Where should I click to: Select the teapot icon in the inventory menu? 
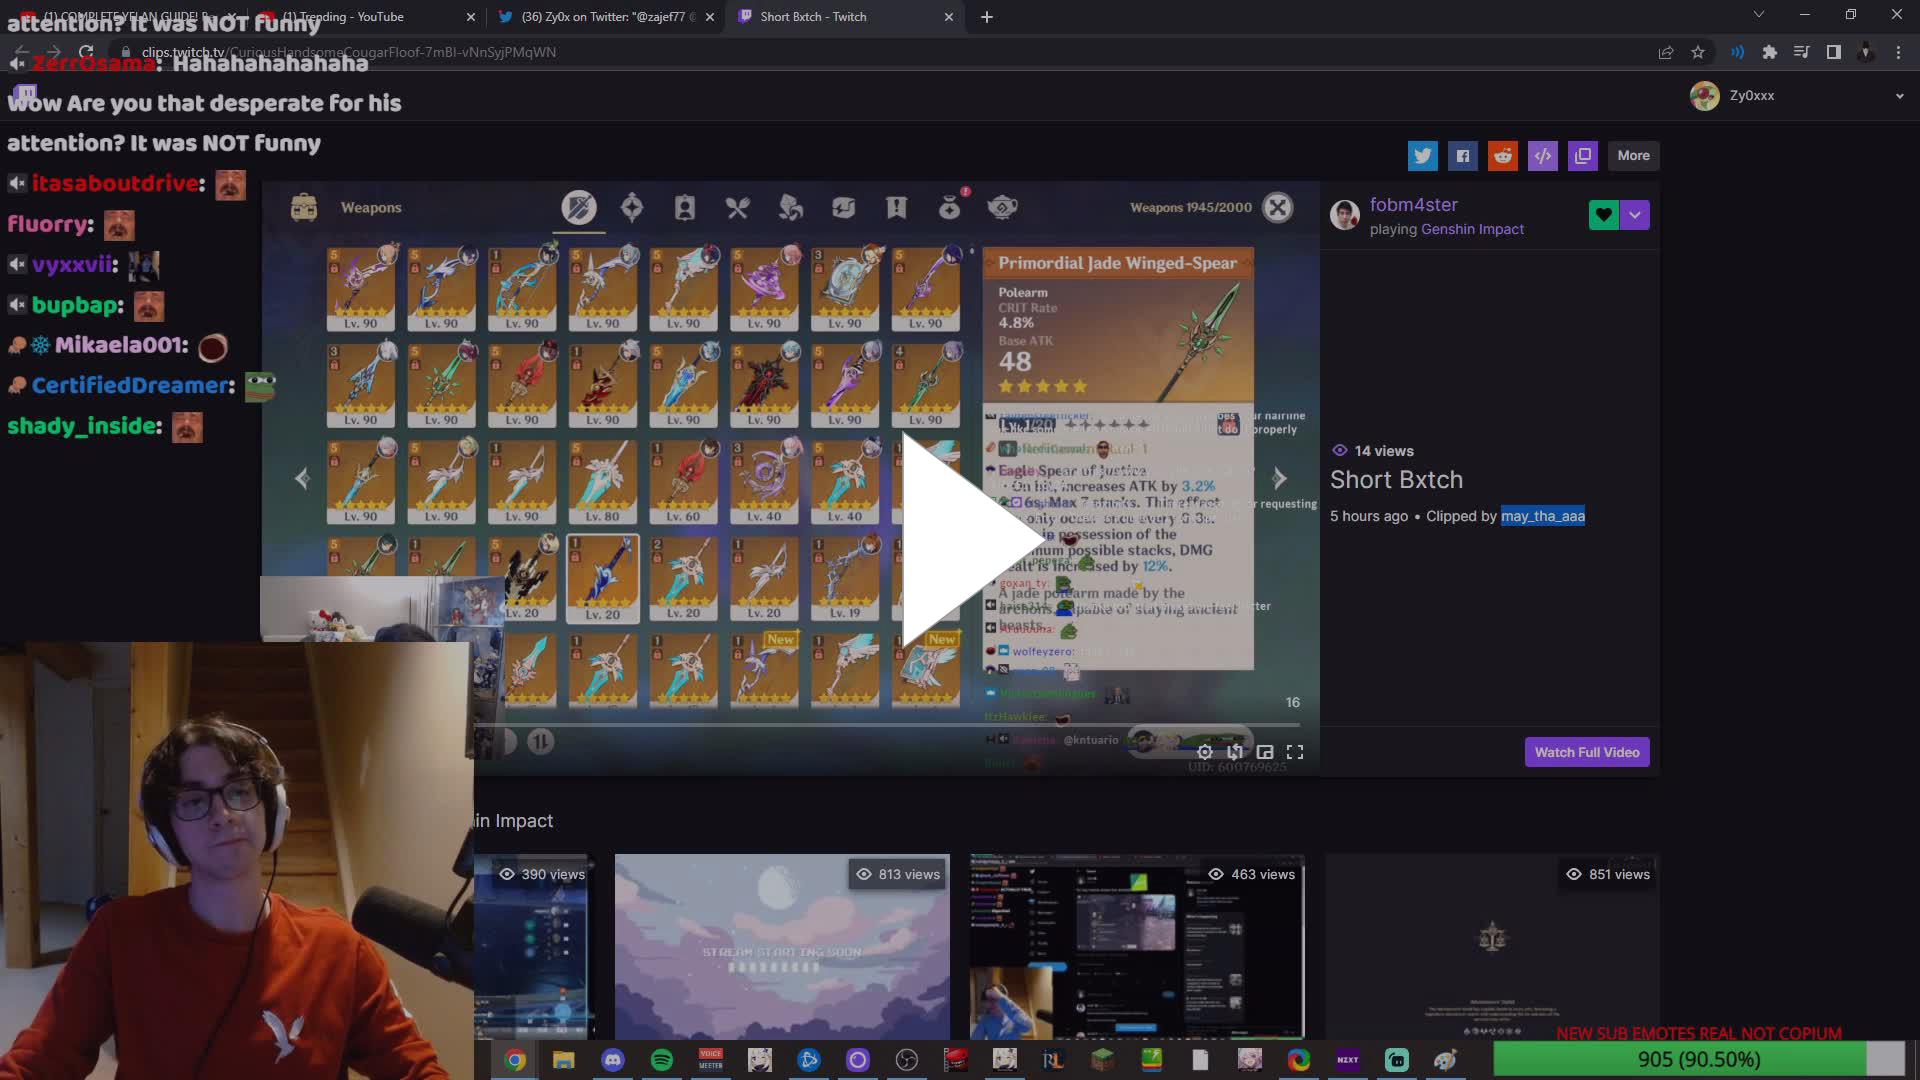pyautogui.click(x=1005, y=207)
